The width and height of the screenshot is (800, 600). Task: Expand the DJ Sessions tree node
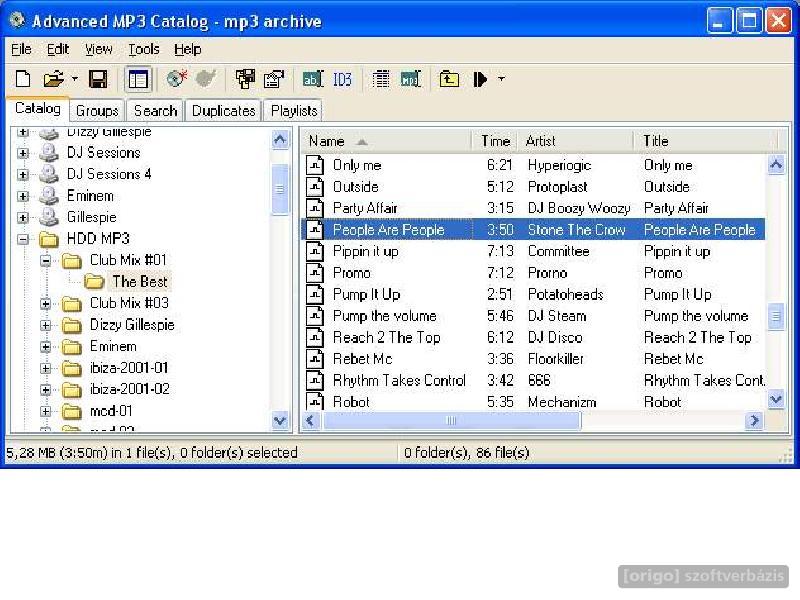[x=22, y=153]
